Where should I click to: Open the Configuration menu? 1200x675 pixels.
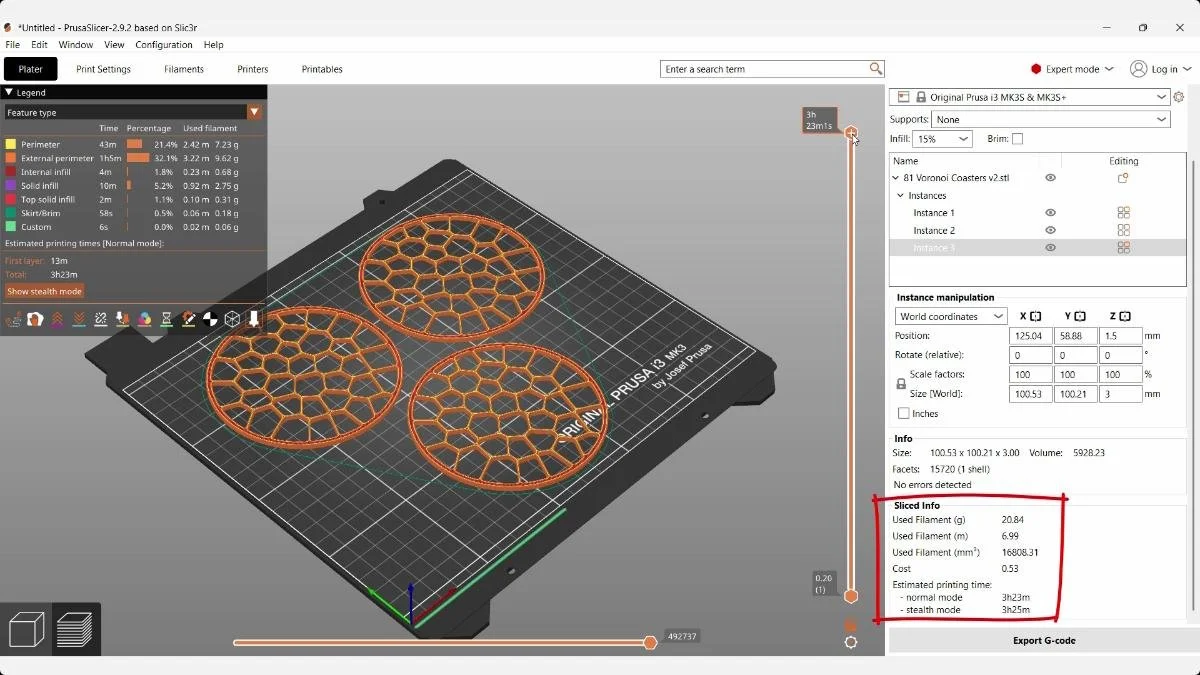pos(164,45)
